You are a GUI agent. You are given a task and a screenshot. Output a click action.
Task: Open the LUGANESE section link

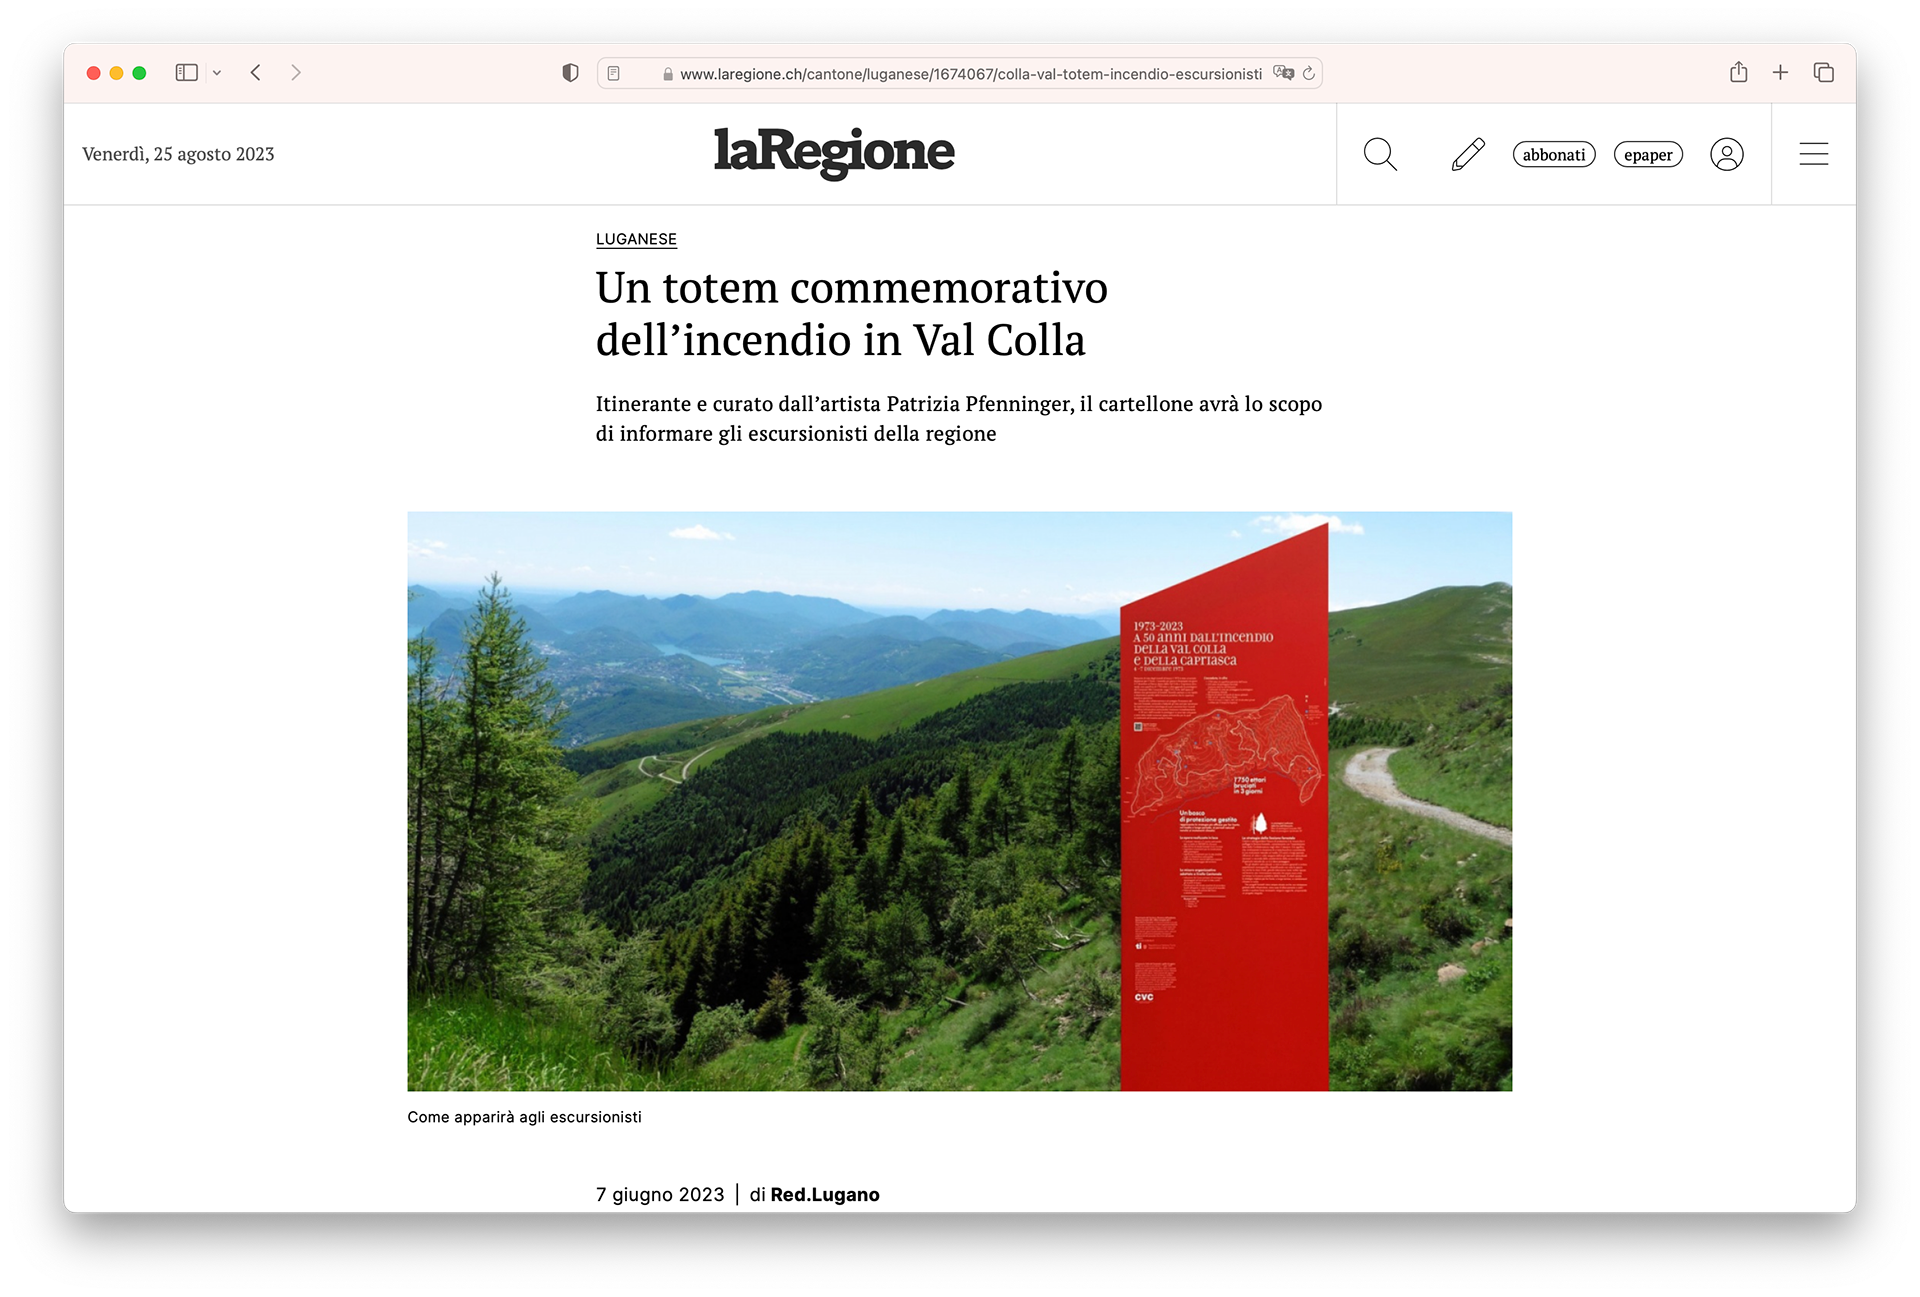(636, 239)
